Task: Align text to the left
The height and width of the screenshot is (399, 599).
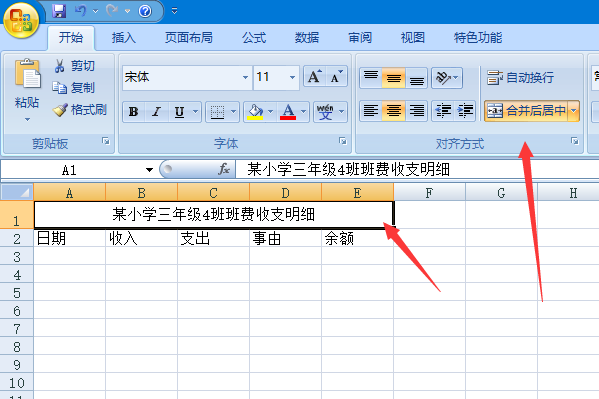Action: coord(371,111)
